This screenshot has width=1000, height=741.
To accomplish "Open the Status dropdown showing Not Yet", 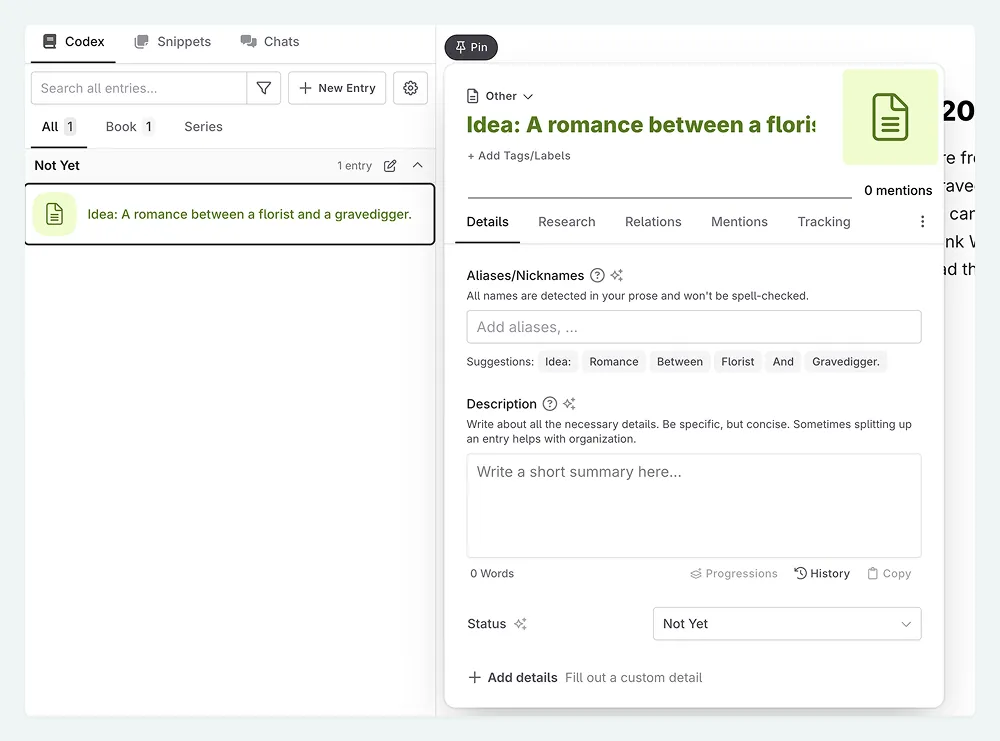I will click(786, 624).
